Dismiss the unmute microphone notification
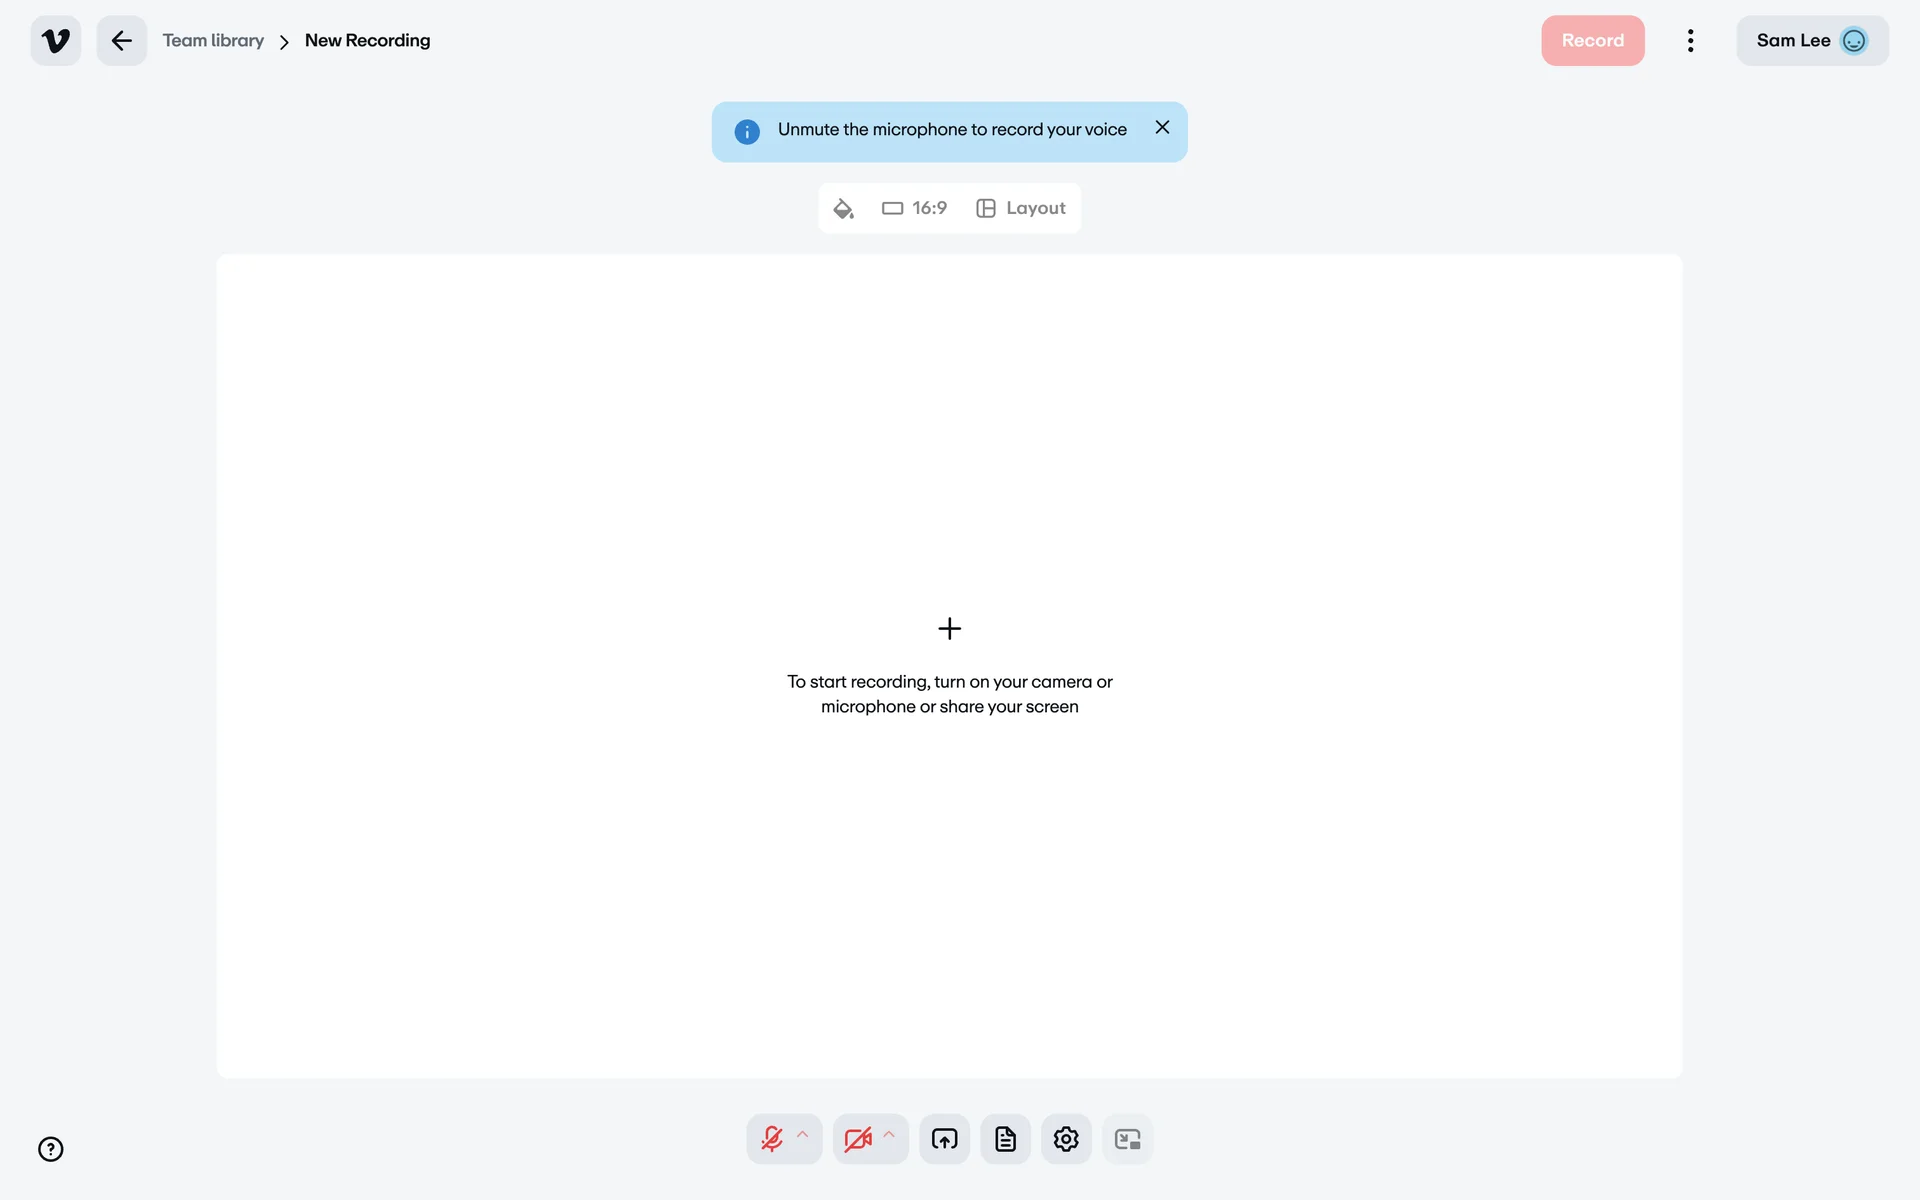 tap(1162, 127)
